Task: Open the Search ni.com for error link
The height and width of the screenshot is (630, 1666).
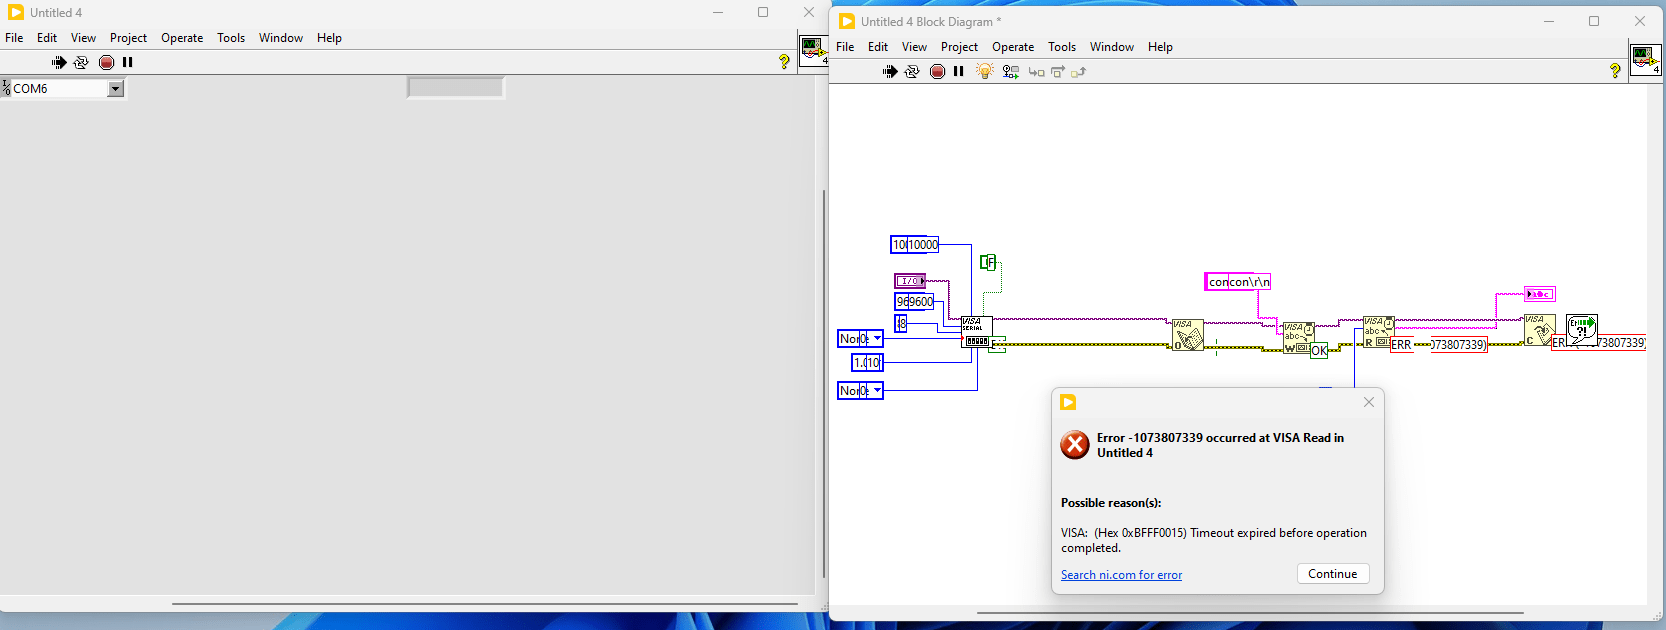Action: coord(1121,575)
